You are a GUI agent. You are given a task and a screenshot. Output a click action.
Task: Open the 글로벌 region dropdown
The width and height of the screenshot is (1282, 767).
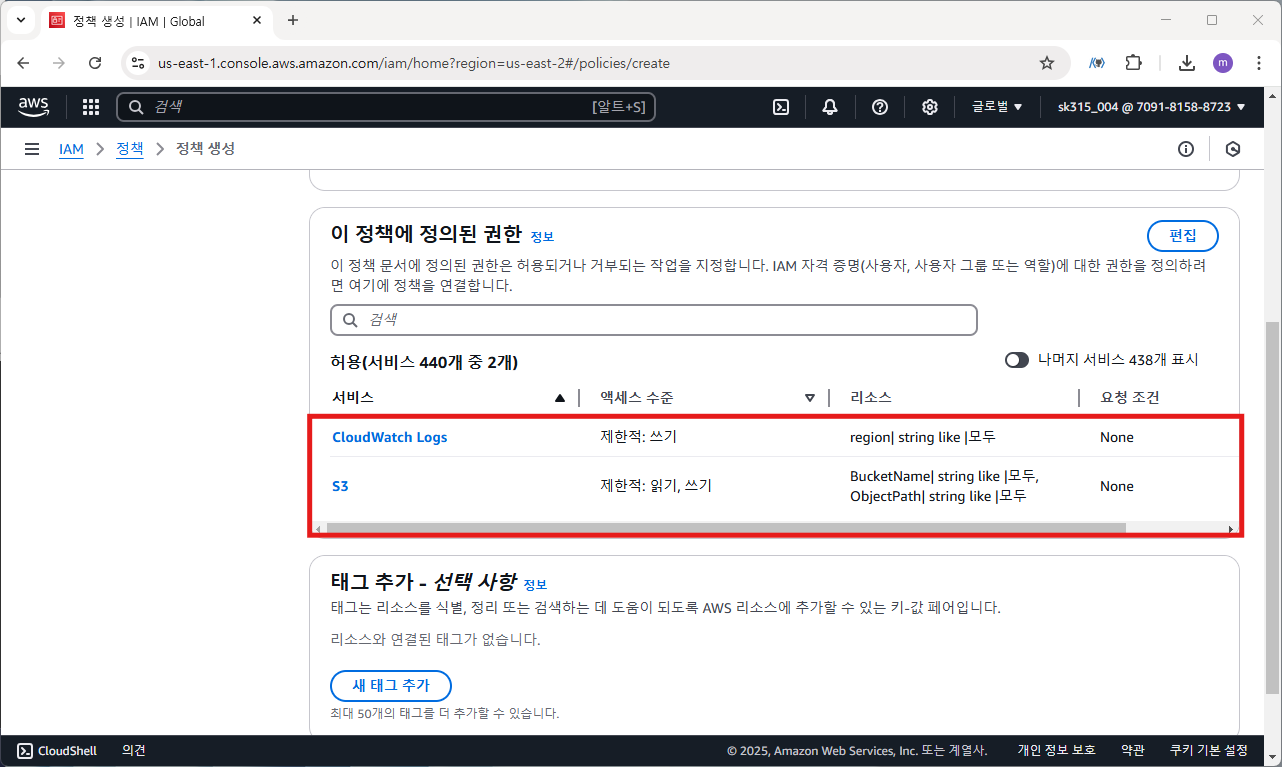click(x=997, y=107)
